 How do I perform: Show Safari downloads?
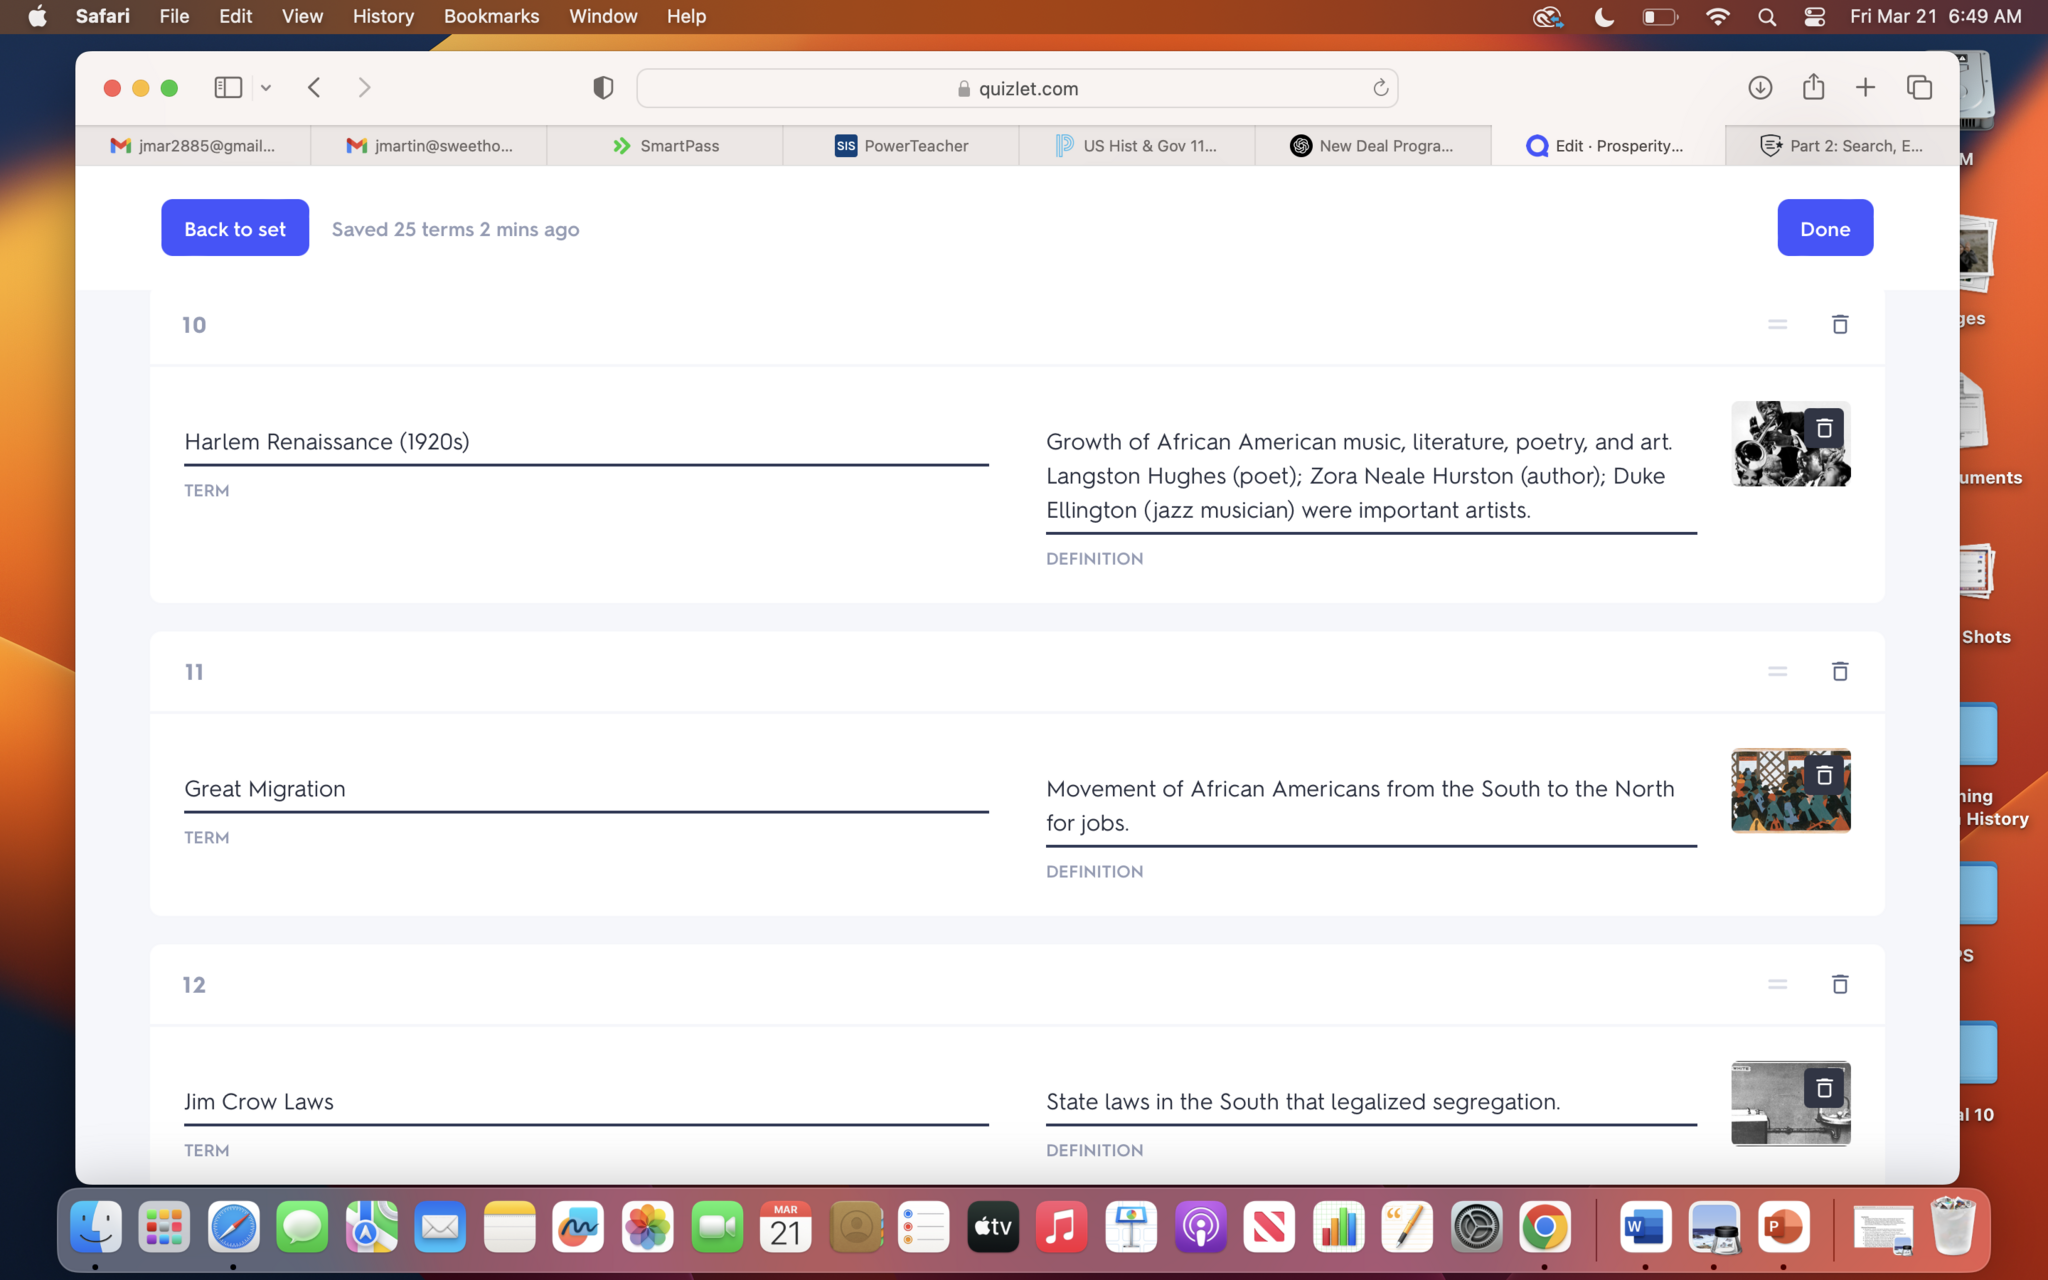(1760, 88)
